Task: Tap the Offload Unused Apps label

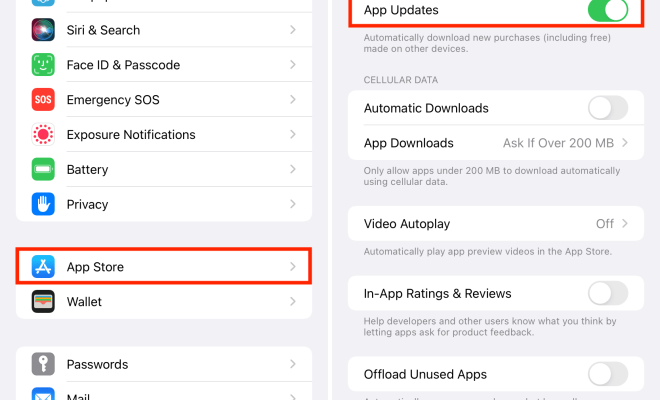Action: click(425, 375)
